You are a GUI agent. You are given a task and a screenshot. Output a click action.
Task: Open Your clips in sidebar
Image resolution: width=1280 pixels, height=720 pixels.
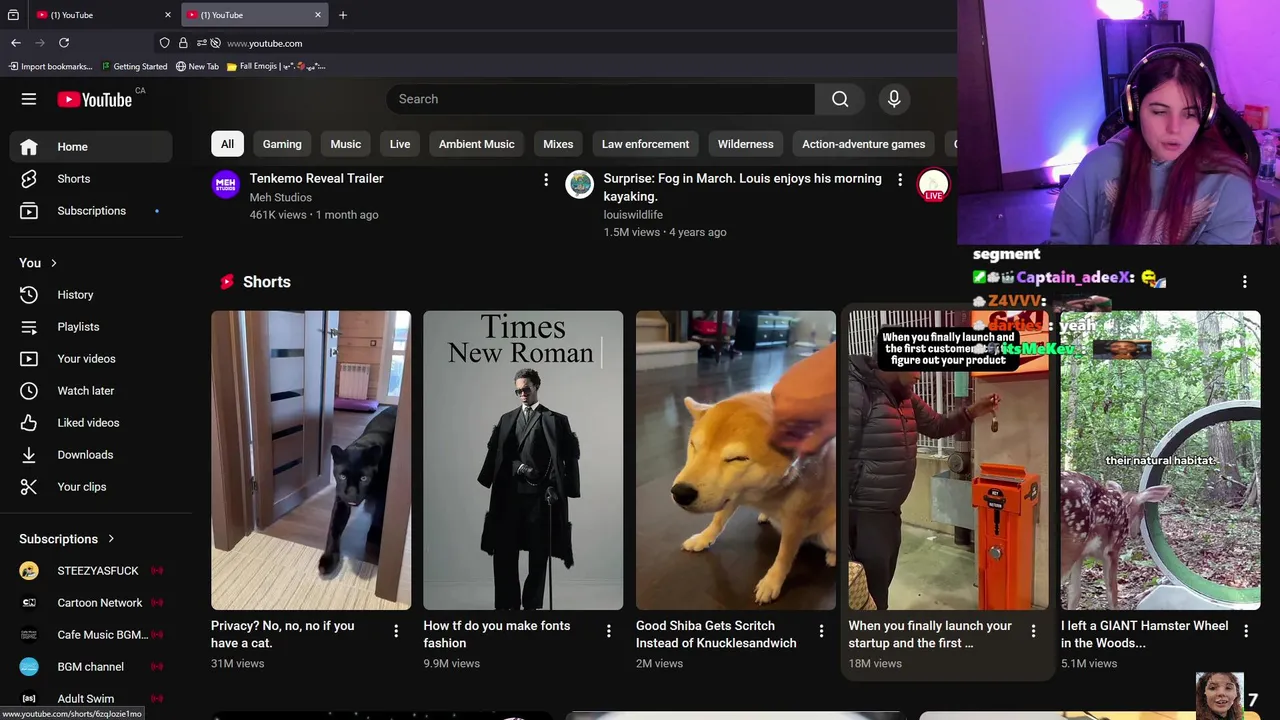tap(91, 487)
